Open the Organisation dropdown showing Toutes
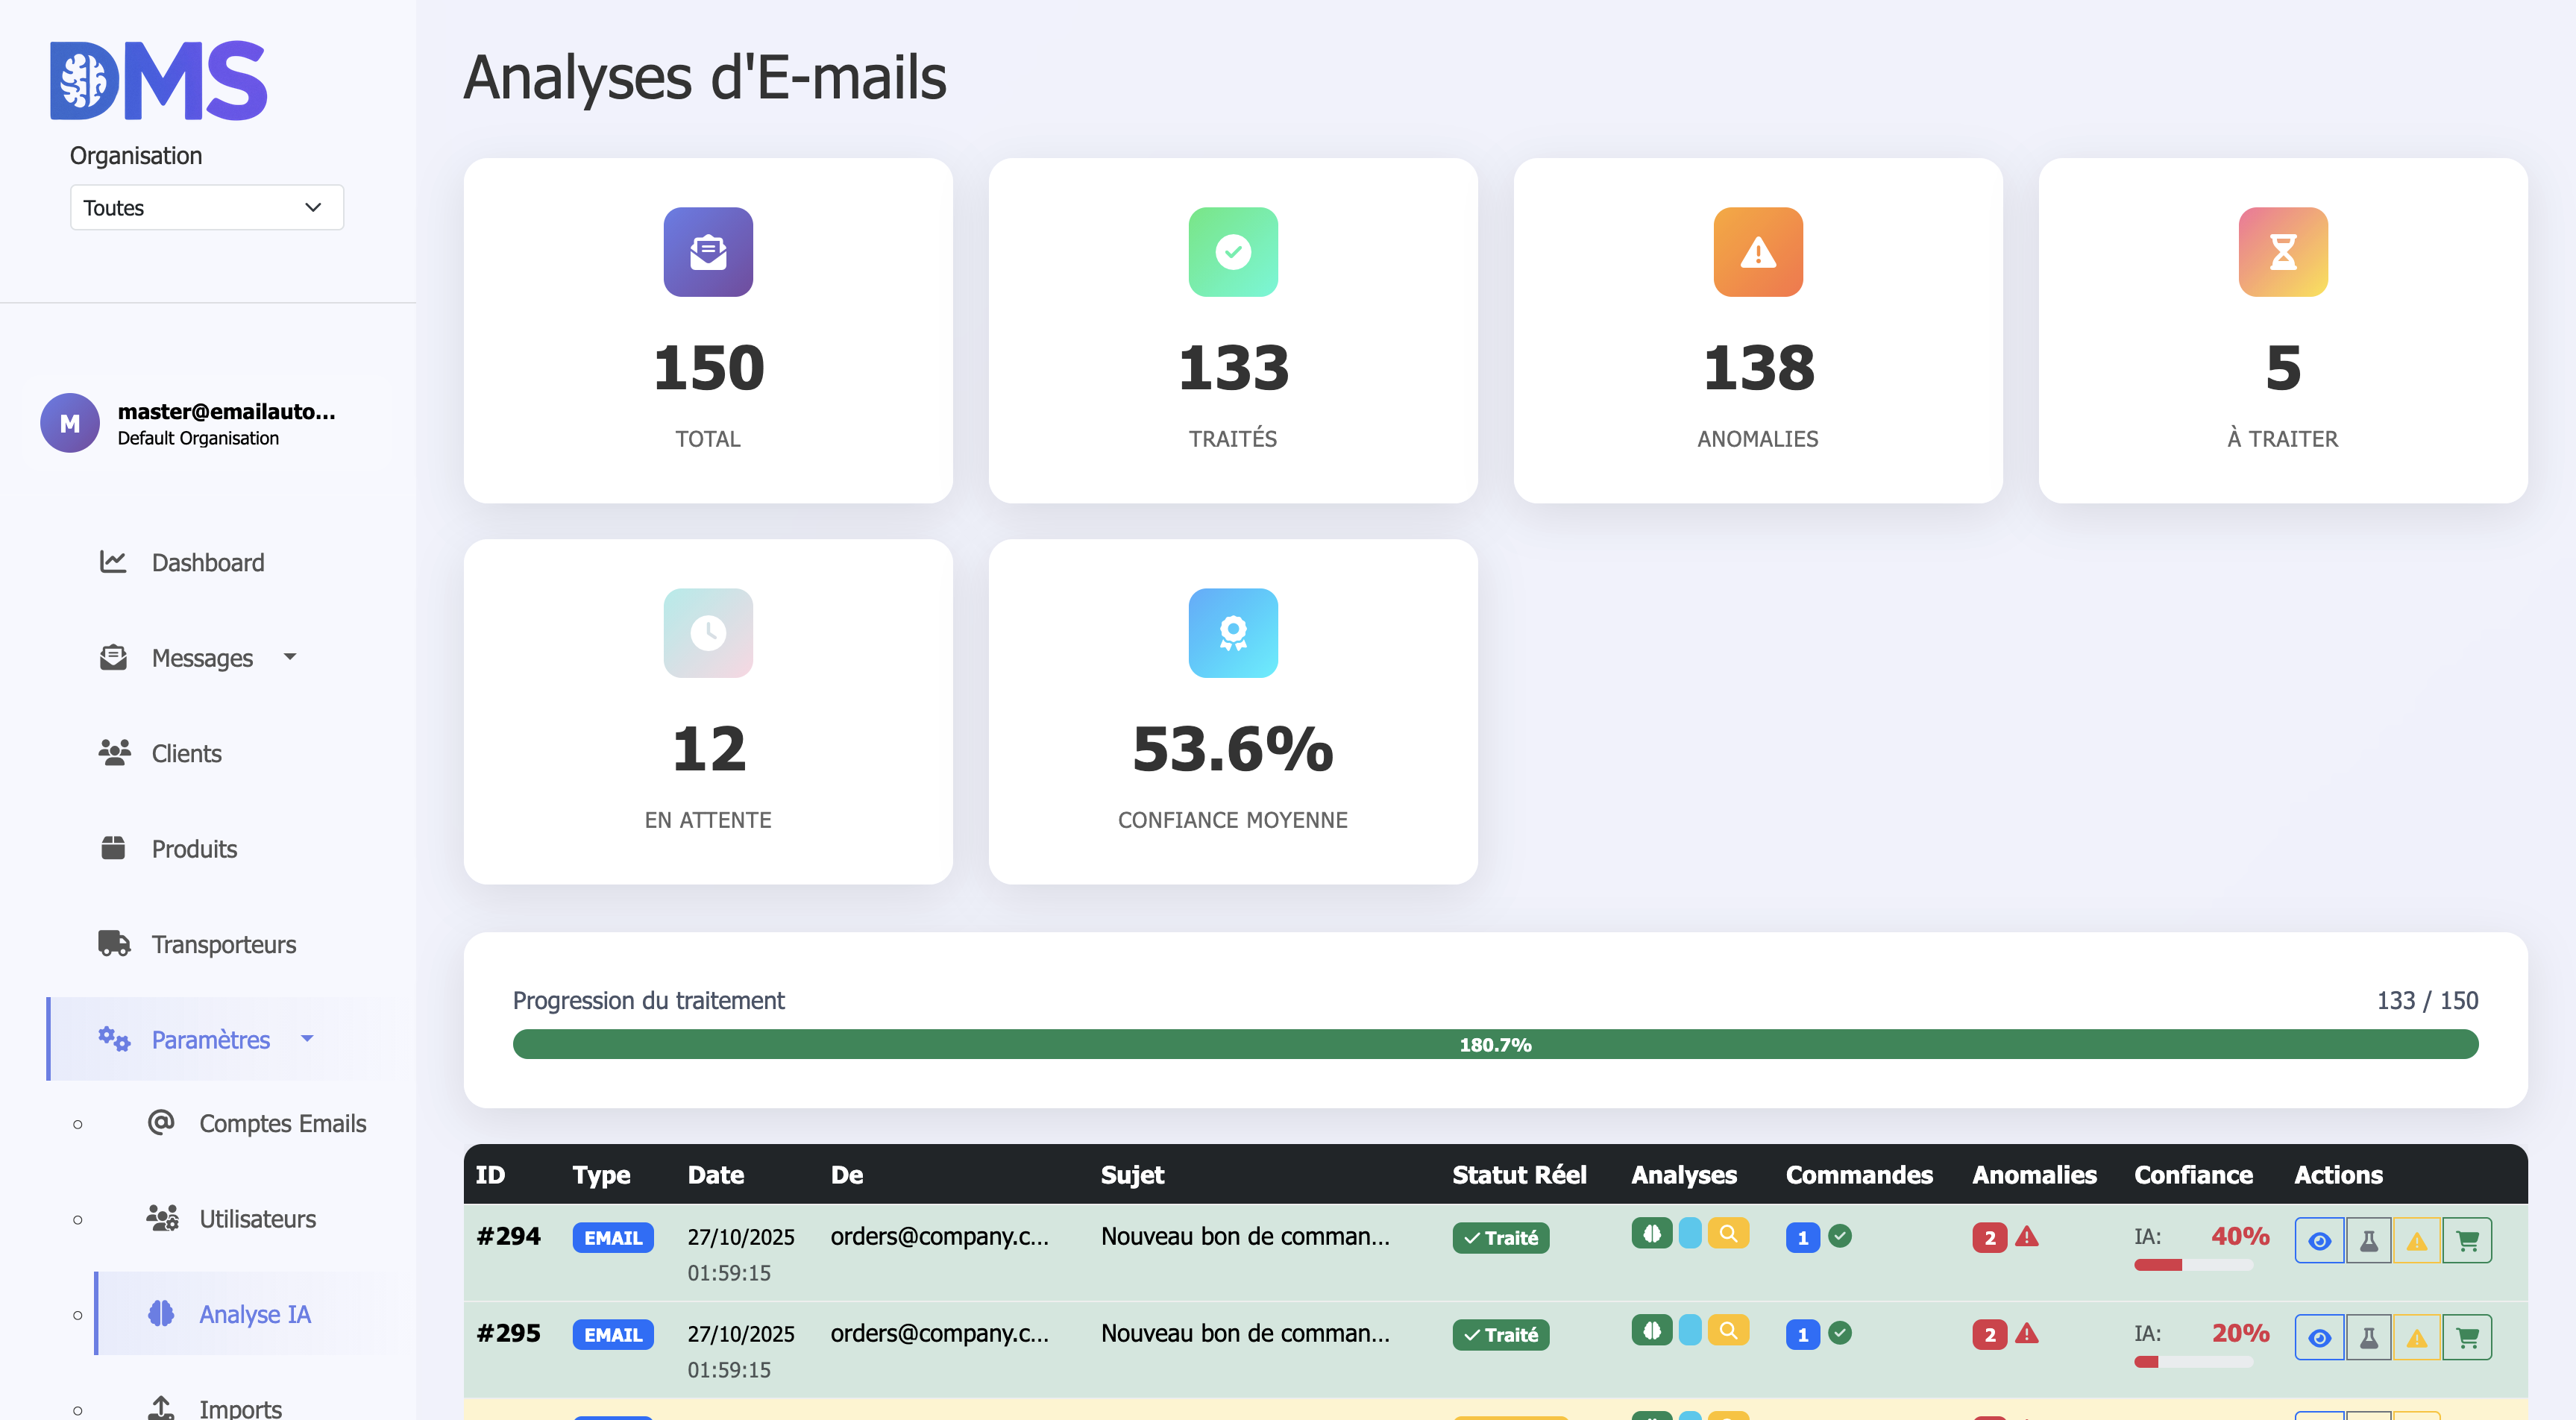2576x1420 pixels. click(207, 207)
